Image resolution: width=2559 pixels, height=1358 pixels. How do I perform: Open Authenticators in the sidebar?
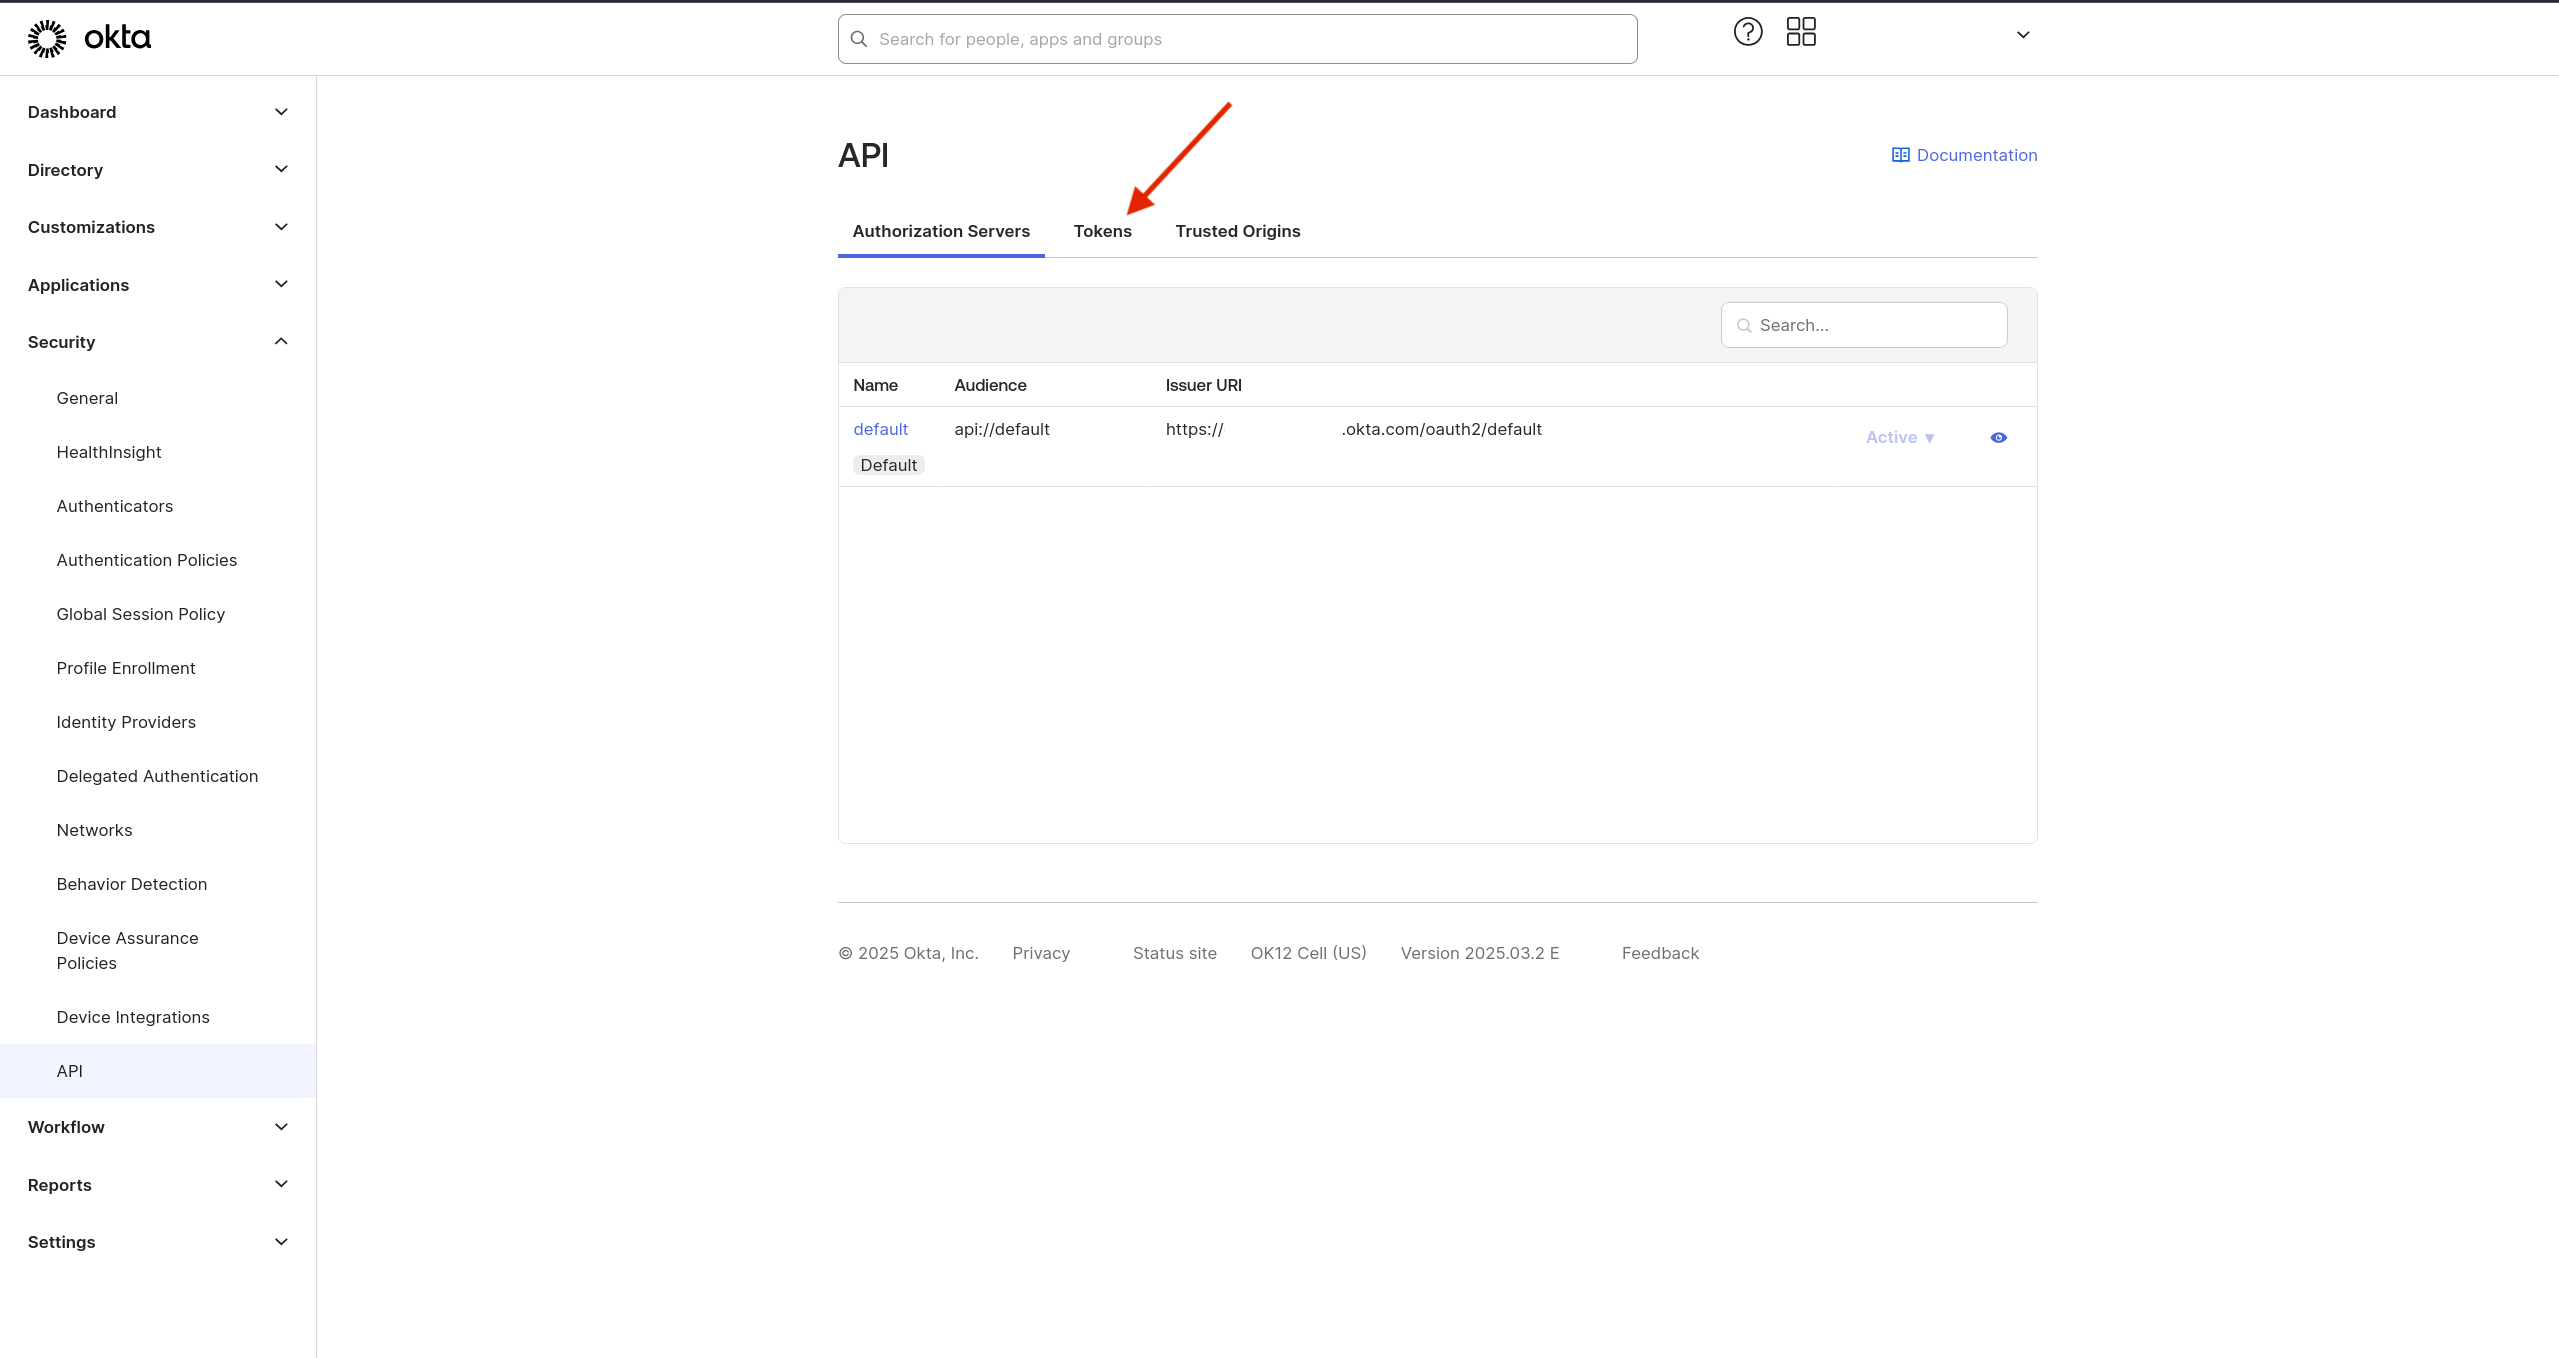[115, 506]
